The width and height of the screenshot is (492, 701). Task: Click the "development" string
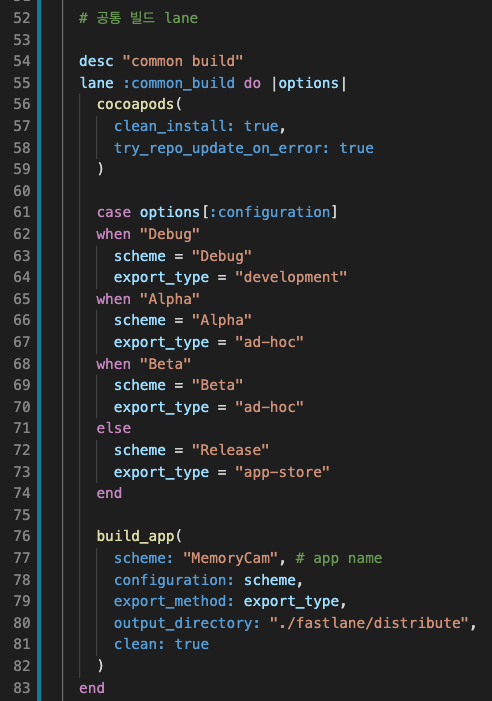(x=291, y=277)
